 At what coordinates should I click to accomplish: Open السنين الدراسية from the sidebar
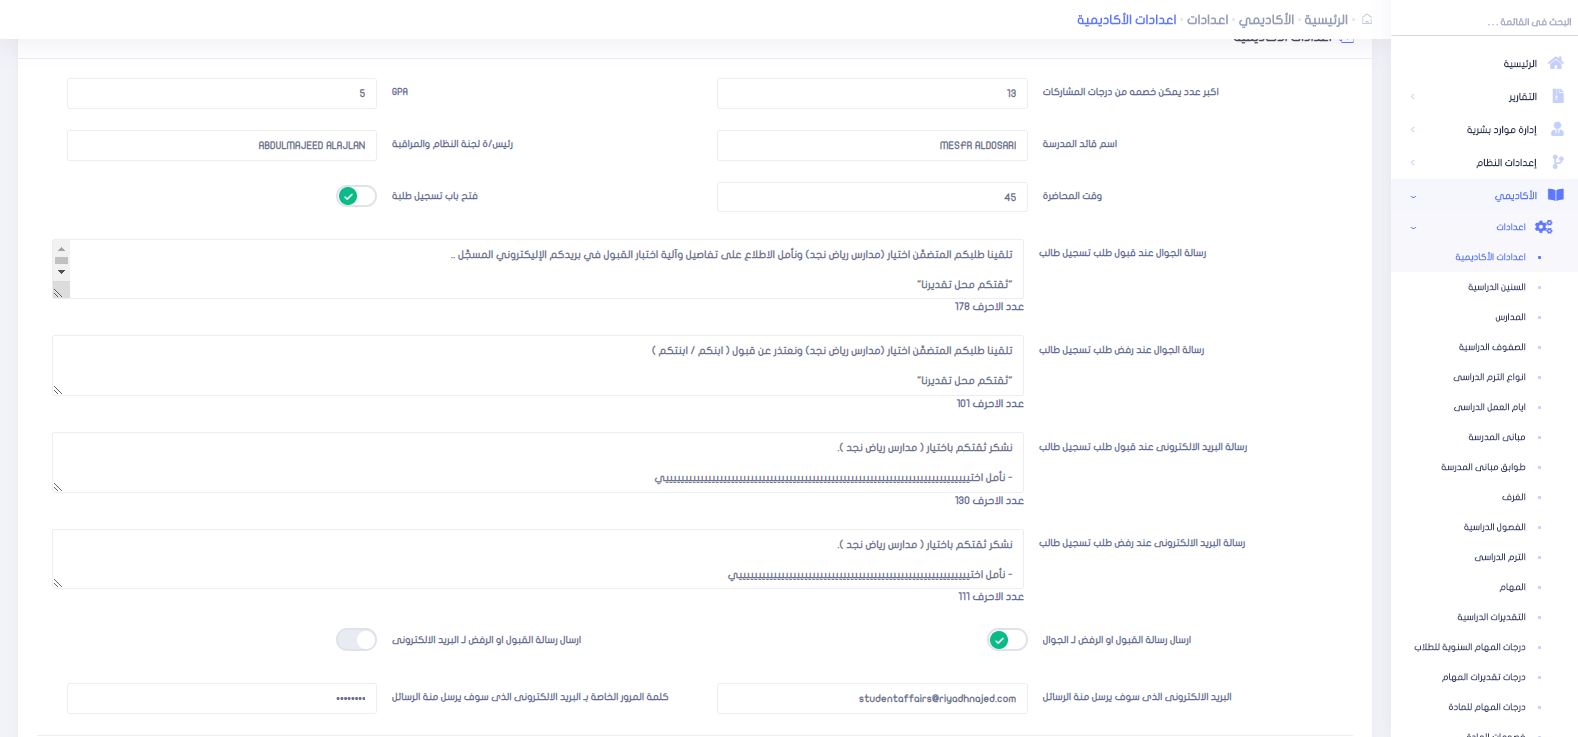click(1496, 287)
